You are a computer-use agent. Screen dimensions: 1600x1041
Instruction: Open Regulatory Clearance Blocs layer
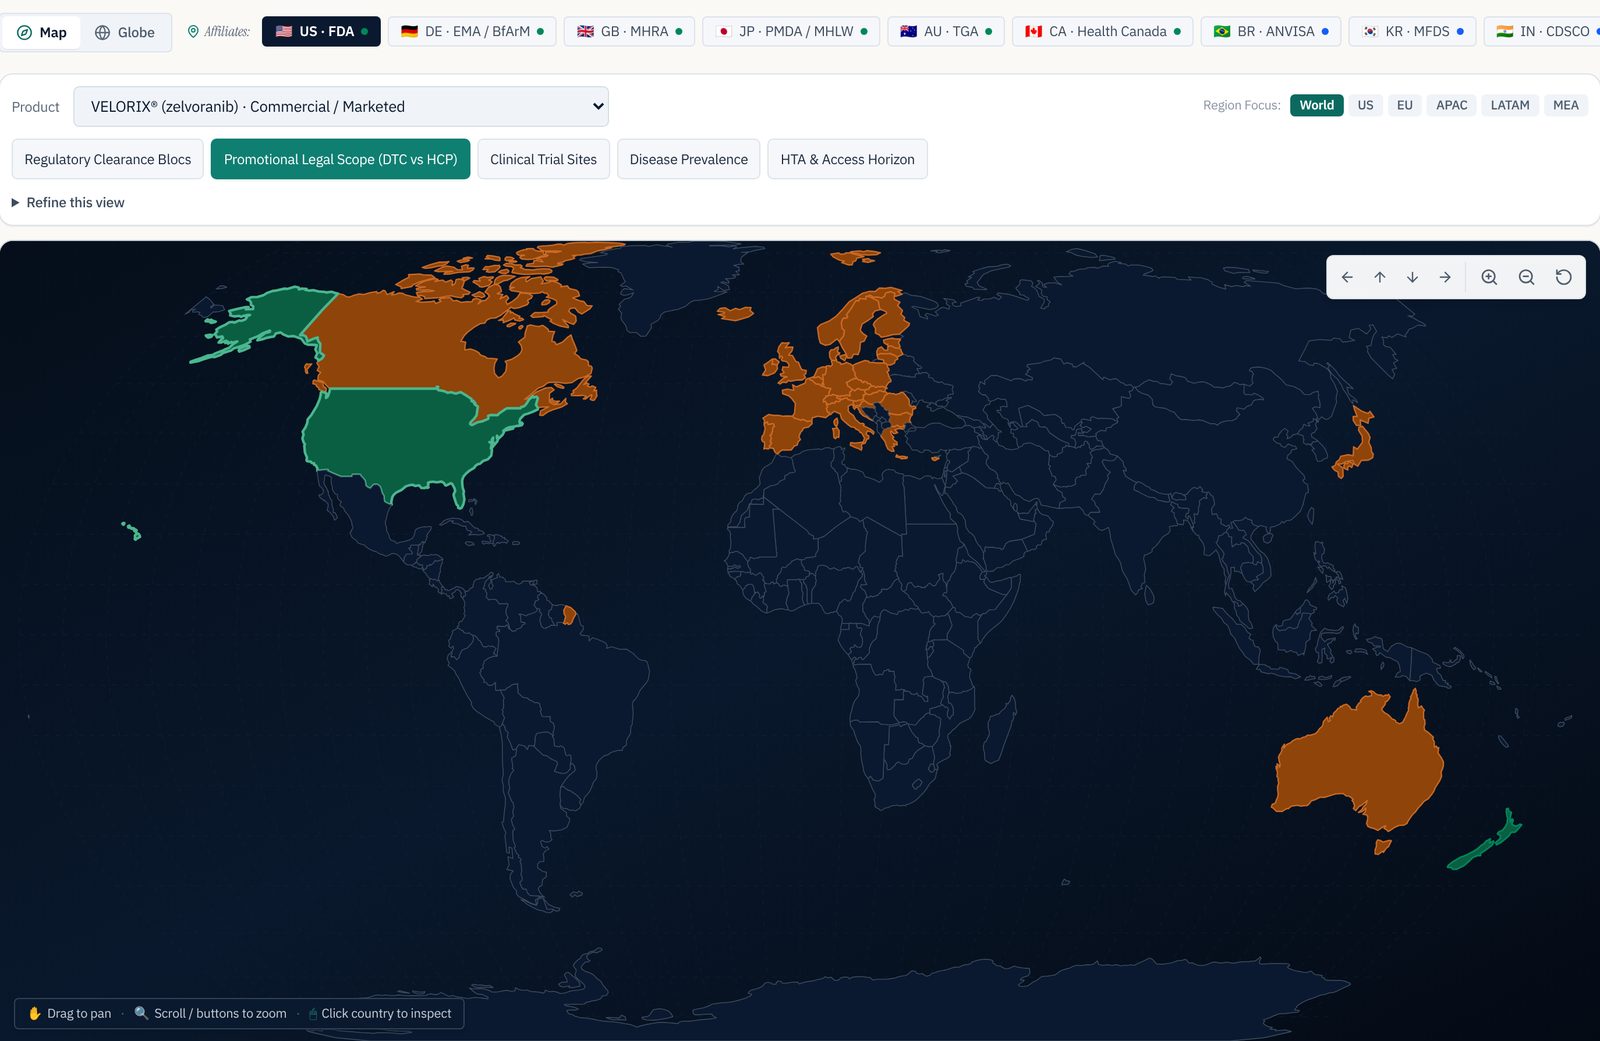(108, 159)
